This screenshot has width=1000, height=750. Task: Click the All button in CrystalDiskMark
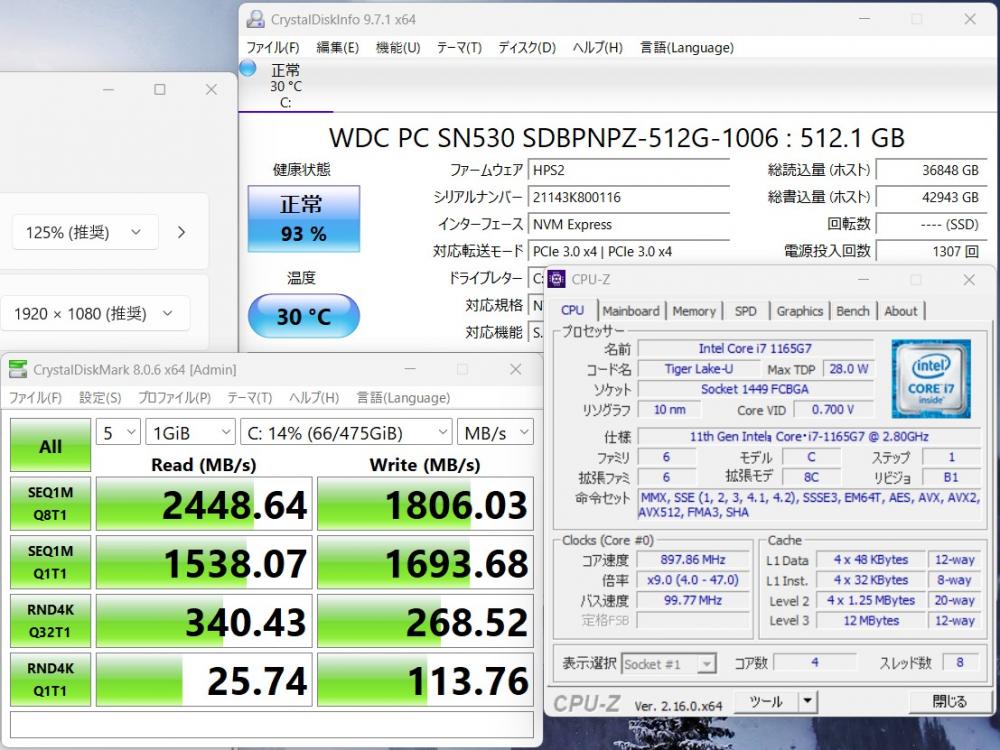point(50,445)
